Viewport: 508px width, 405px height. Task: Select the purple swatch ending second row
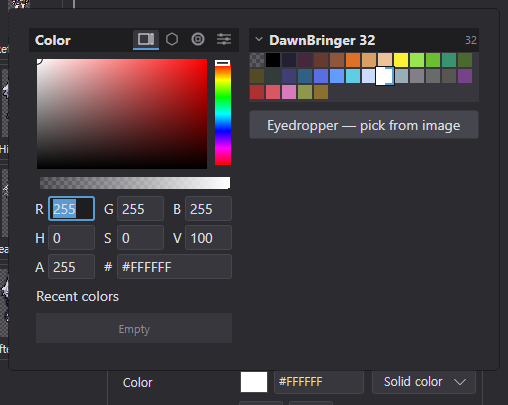tap(465, 76)
